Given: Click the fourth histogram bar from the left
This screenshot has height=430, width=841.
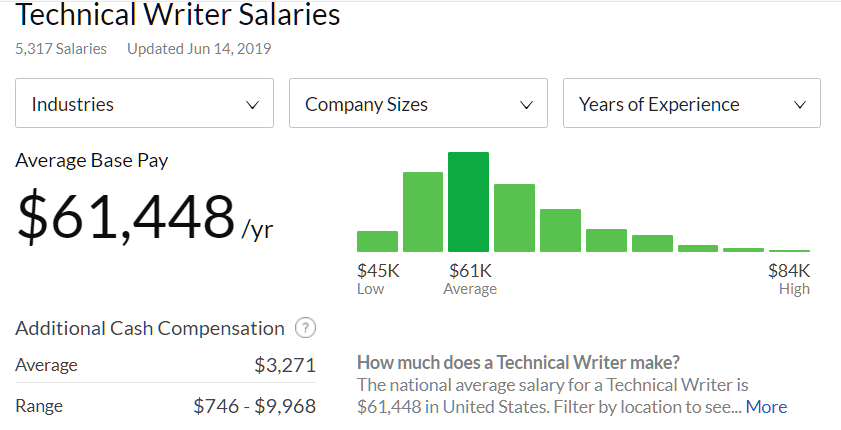Looking at the screenshot, I should pyautogui.click(x=514, y=218).
